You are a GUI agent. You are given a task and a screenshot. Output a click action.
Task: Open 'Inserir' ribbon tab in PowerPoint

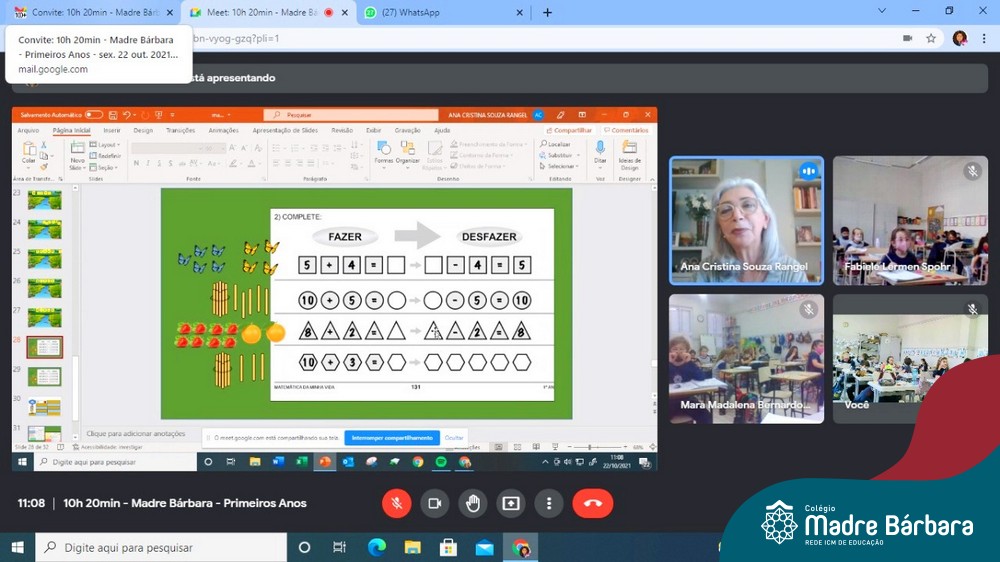click(112, 130)
